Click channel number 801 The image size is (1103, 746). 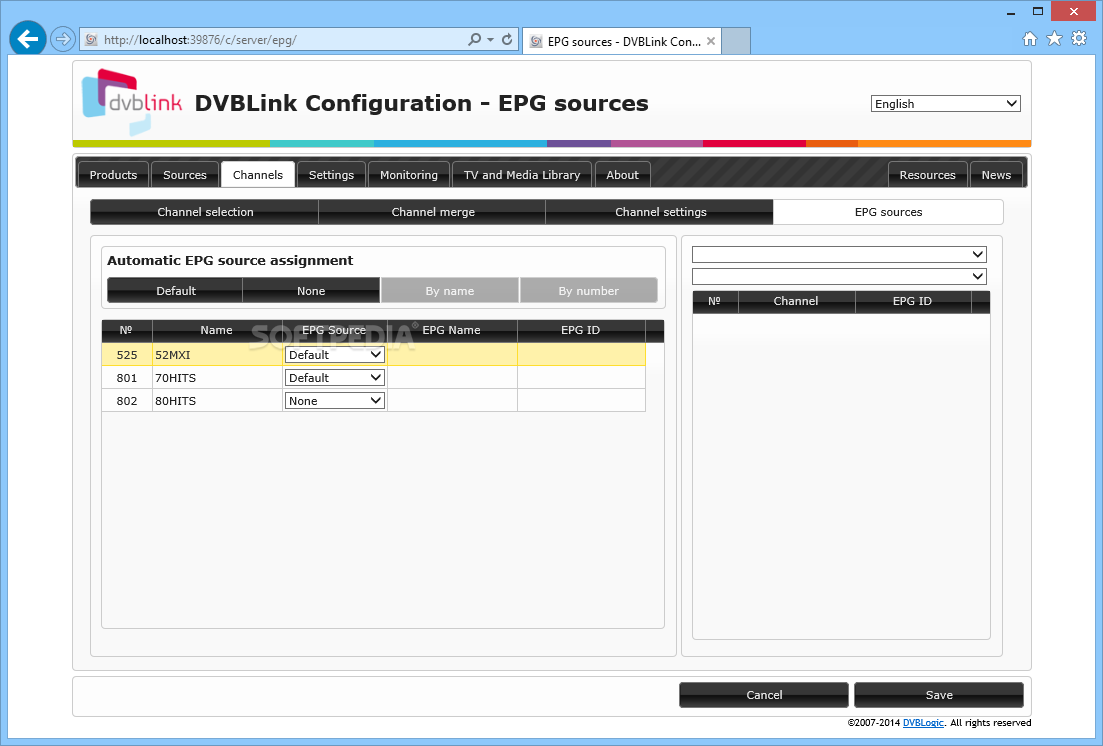click(127, 378)
